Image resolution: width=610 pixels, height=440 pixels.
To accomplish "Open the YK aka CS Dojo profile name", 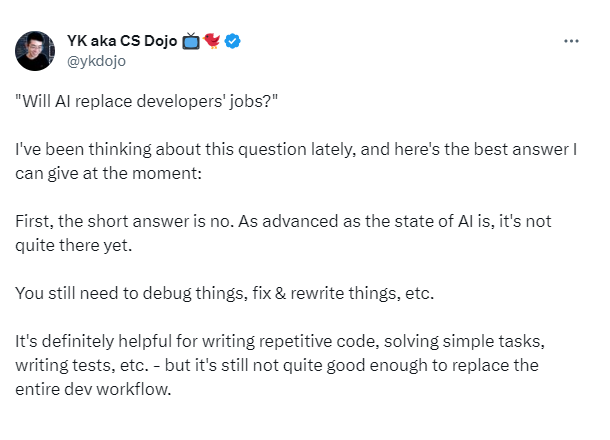I will click(122, 41).
